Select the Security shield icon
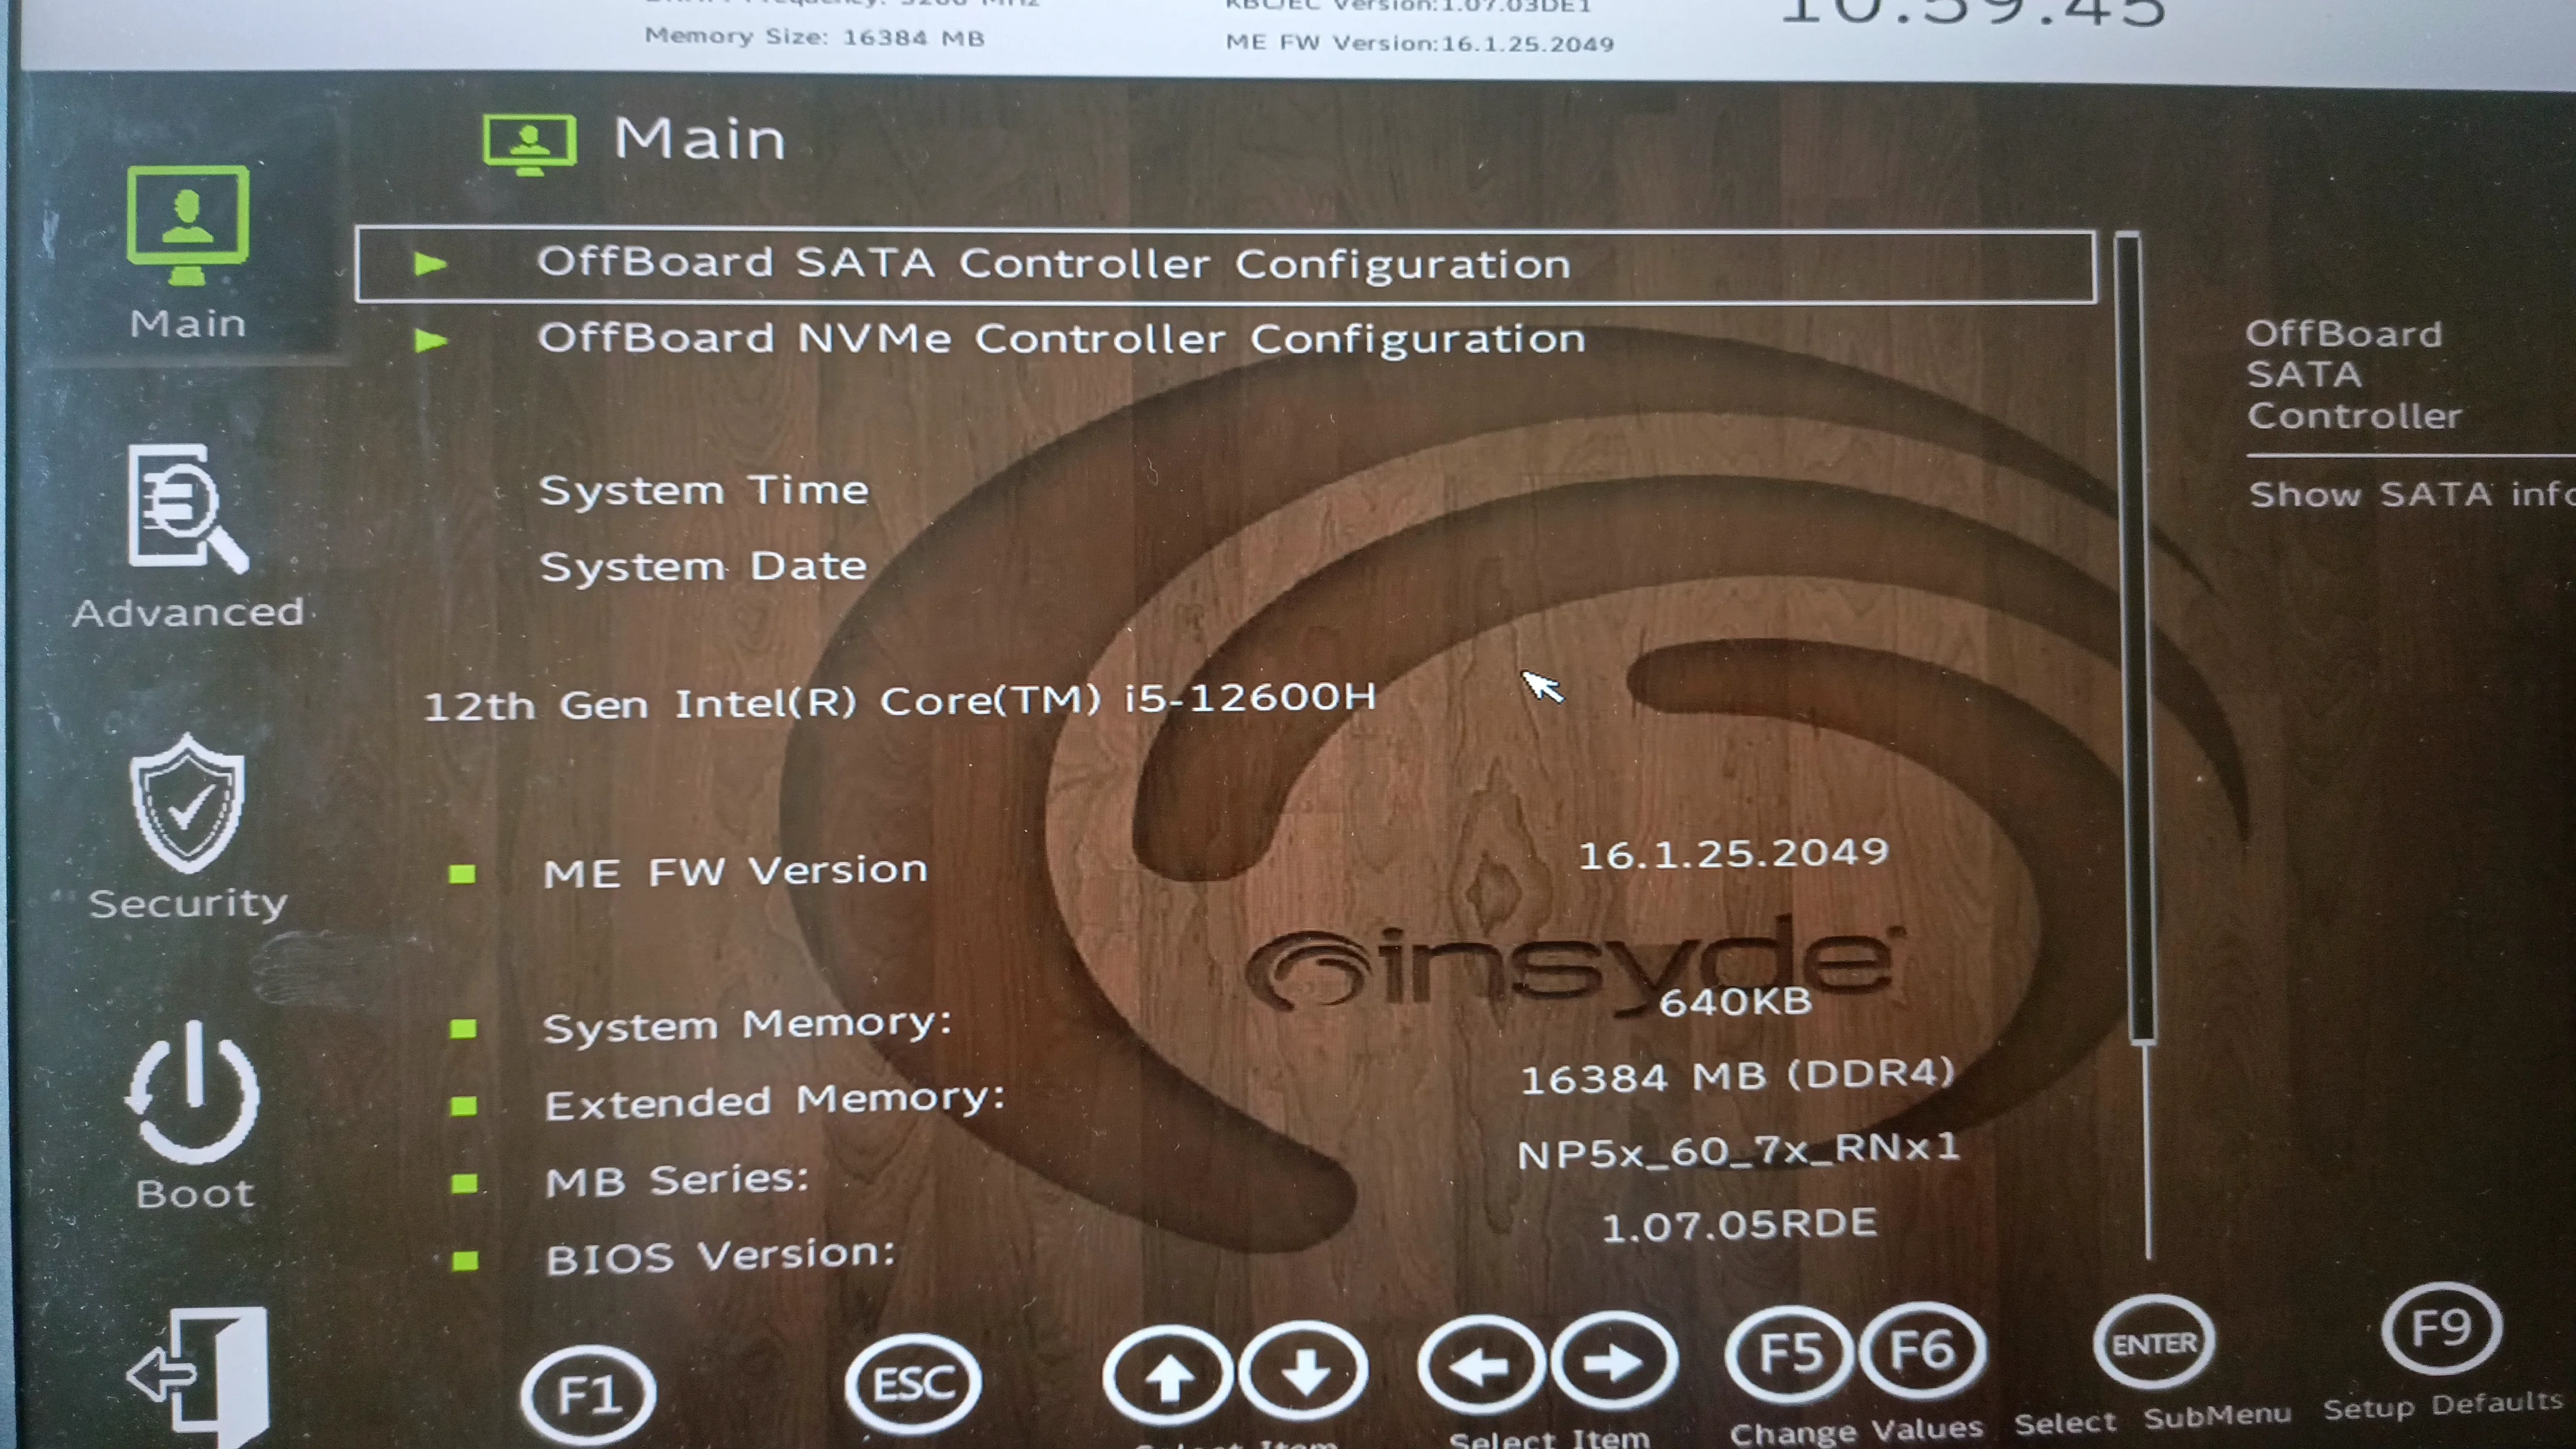The height and width of the screenshot is (1449, 2576). coord(187,803)
